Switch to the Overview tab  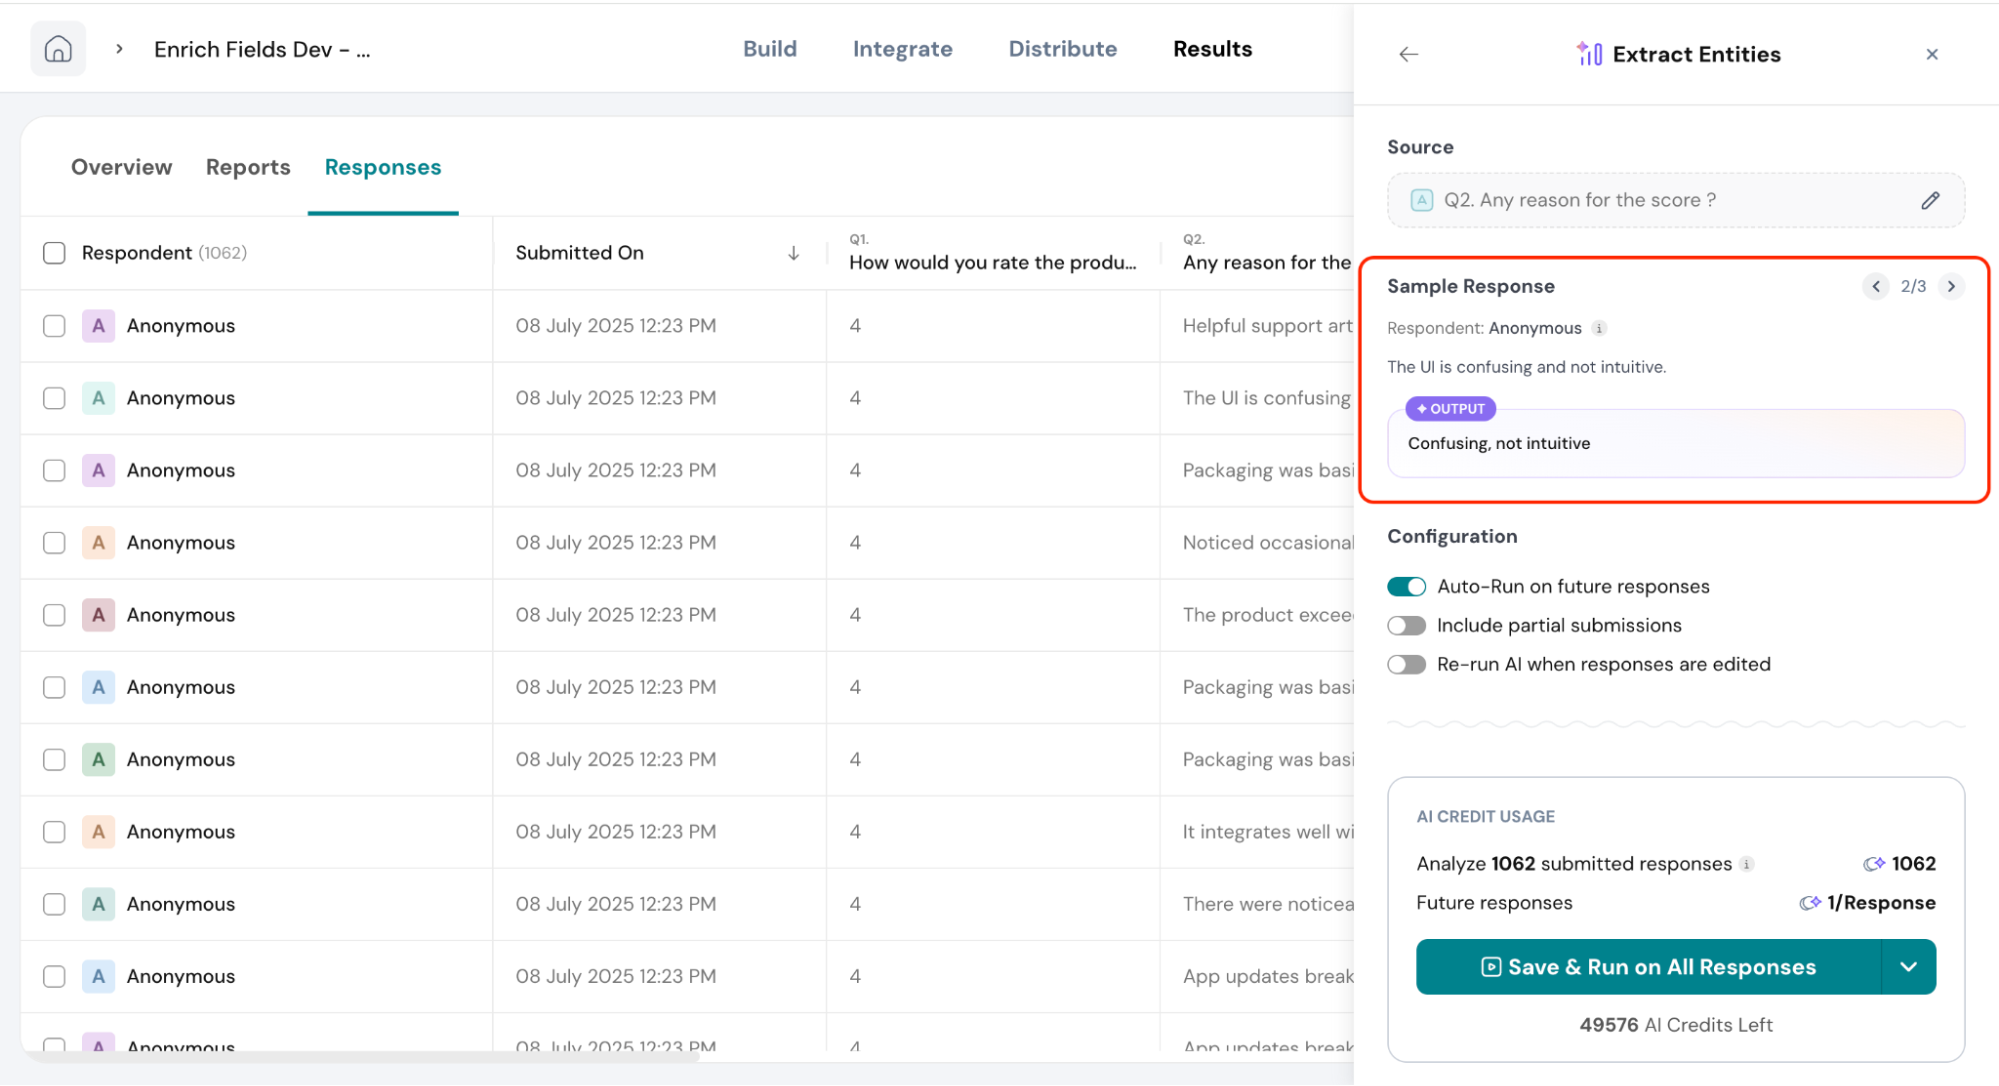121,167
